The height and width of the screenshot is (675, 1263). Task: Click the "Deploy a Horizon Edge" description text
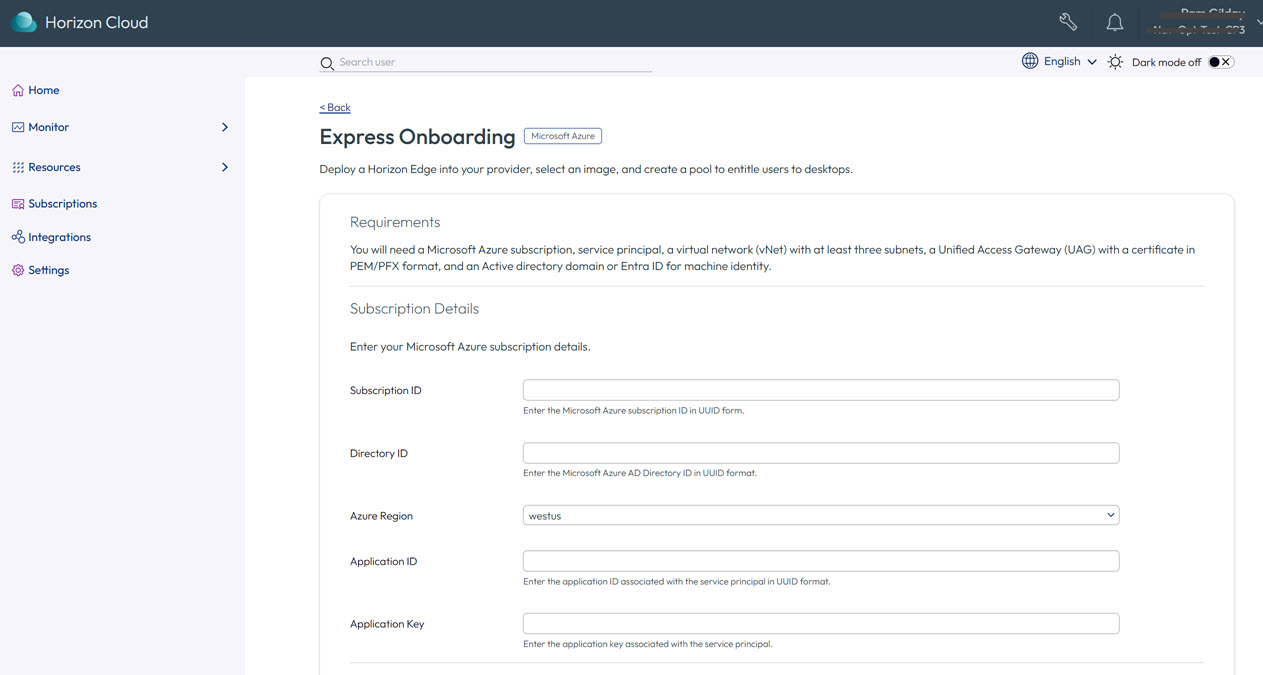(x=586, y=169)
